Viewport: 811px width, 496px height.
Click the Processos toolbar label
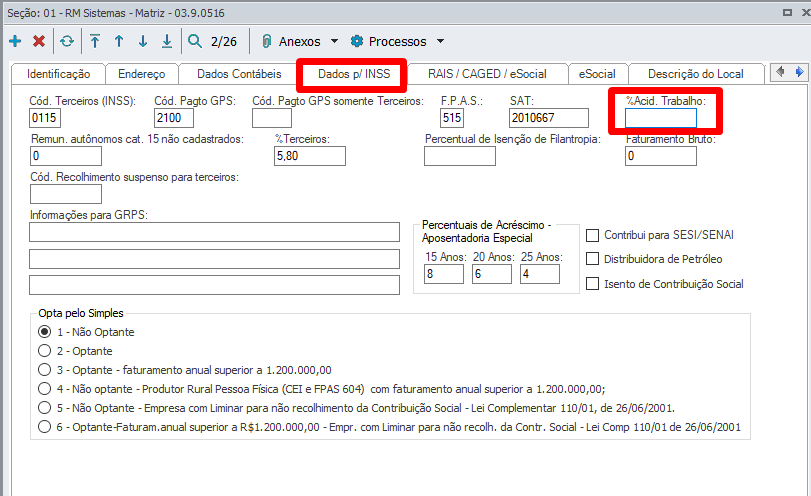click(x=397, y=41)
